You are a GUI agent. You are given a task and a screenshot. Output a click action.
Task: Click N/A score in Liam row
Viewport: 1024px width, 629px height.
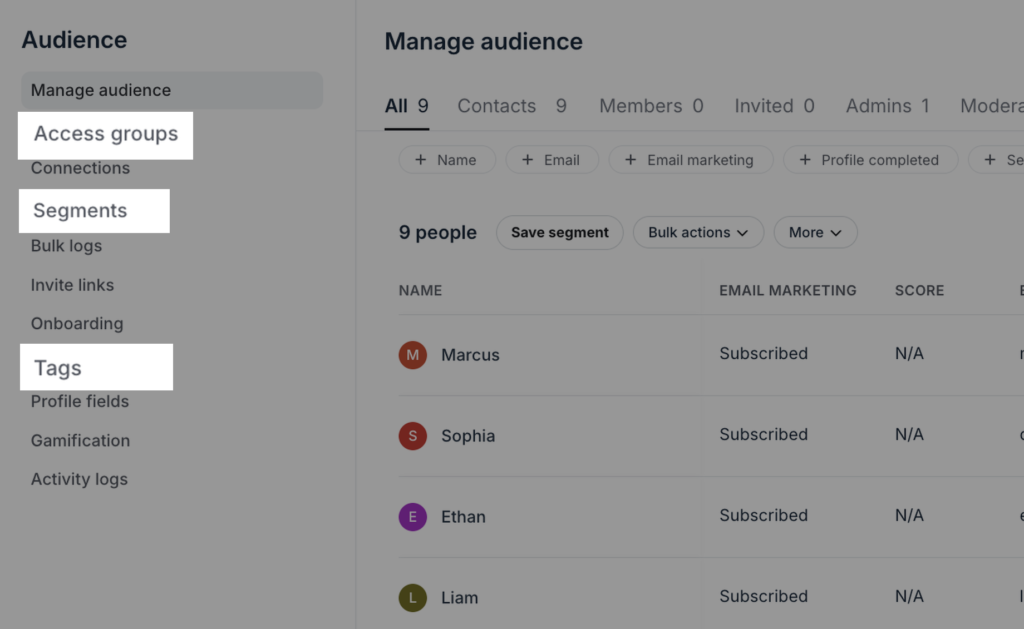point(909,596)
